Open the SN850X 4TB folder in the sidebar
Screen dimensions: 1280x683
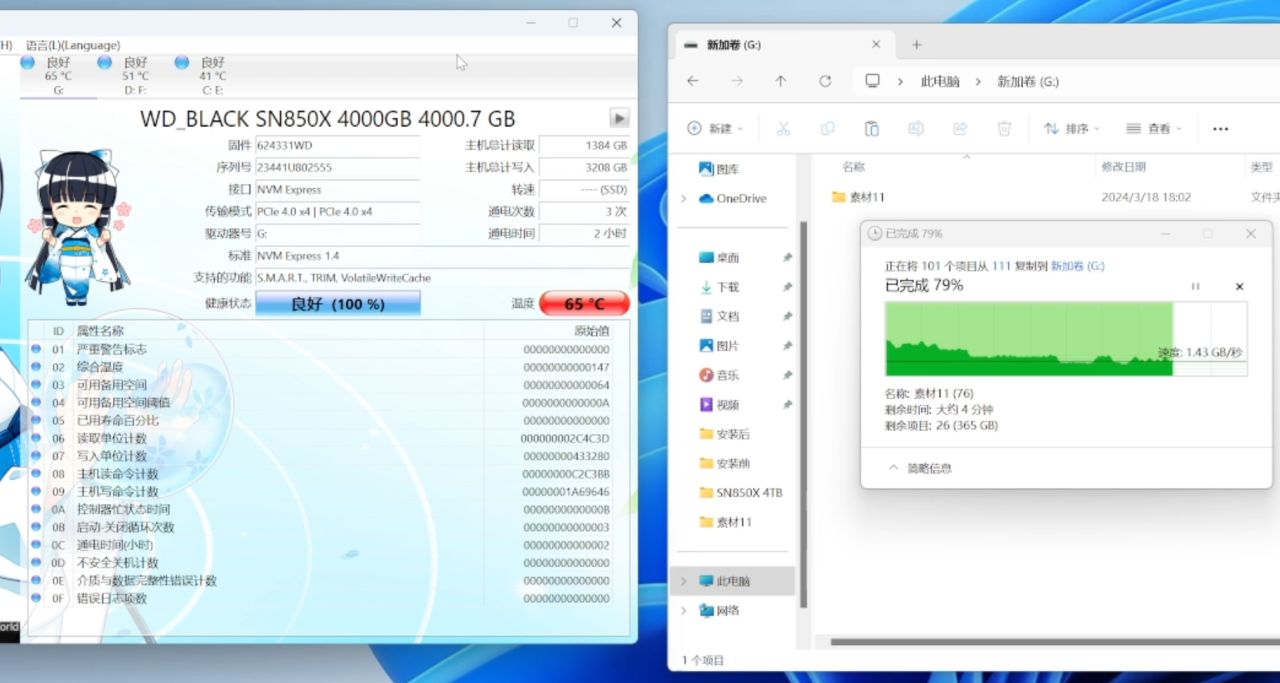point(741,493)
